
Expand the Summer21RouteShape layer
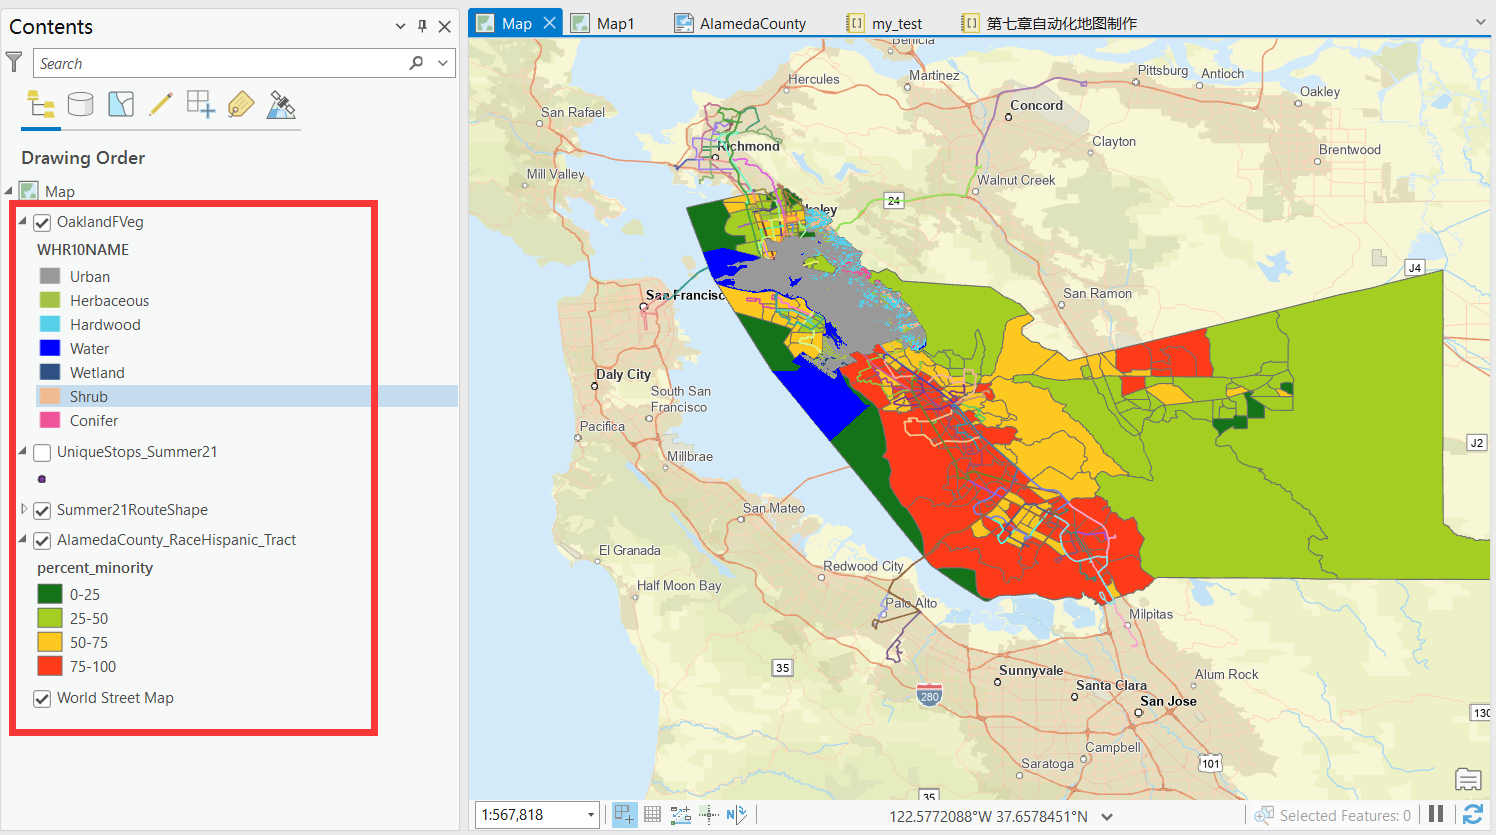coord(24,509)
